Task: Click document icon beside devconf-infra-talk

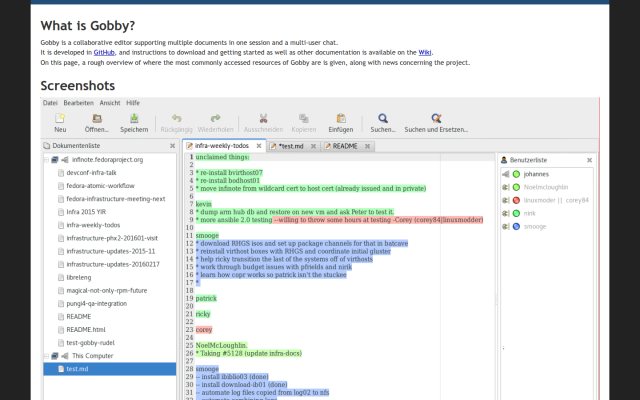Action: [x=61, y=173]
